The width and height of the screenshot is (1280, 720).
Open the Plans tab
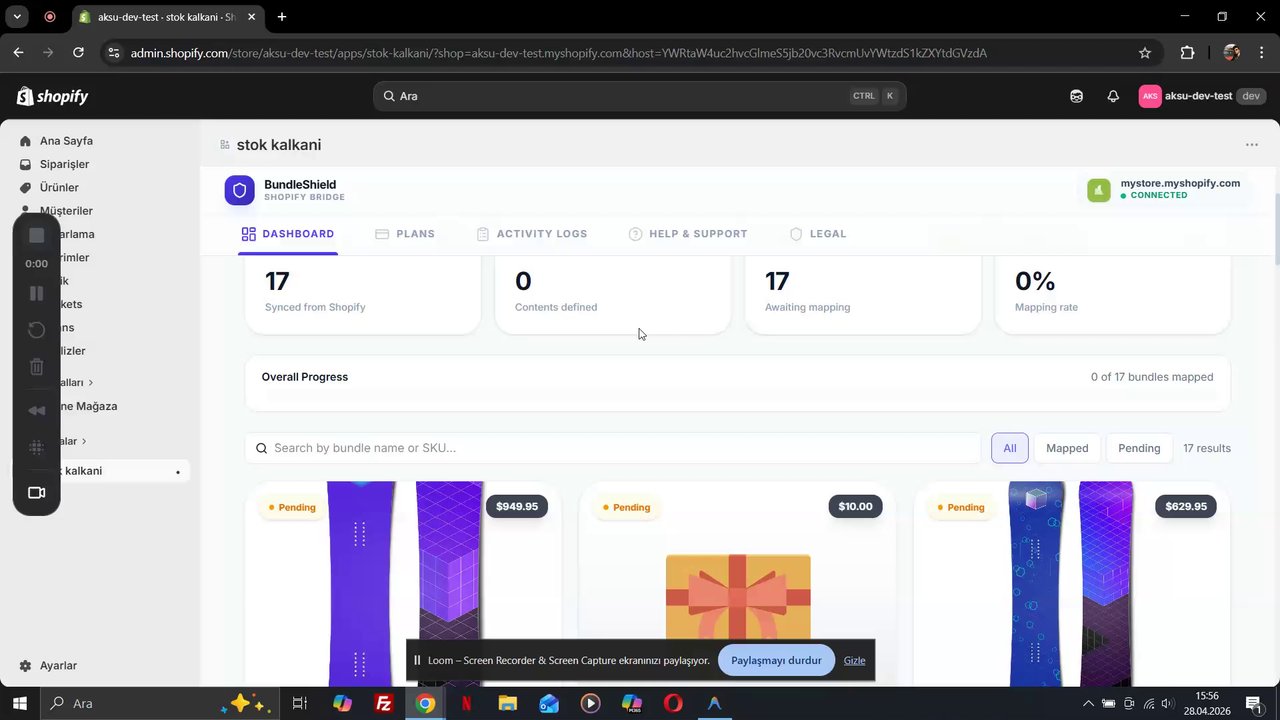pos(405,234)
